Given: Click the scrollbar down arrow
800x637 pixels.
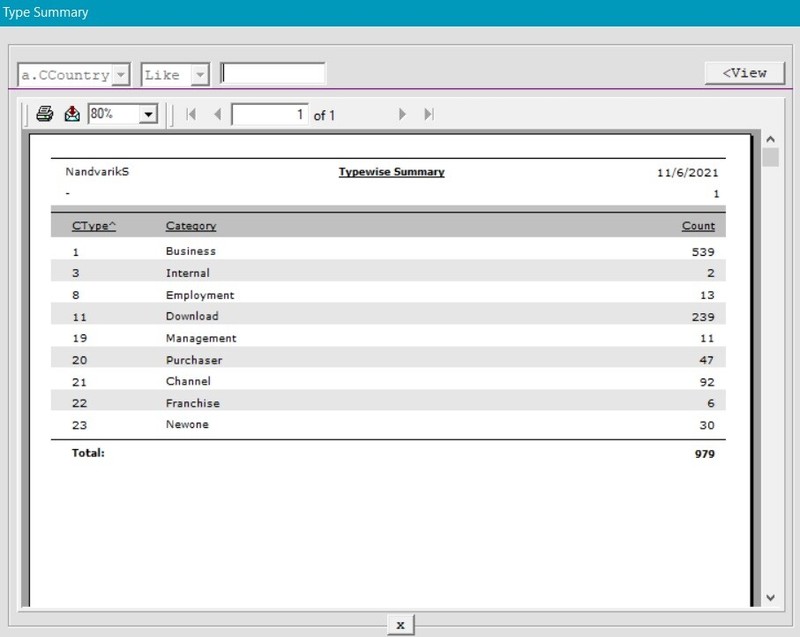Looking at the screenshot, I should pos(770,597).
